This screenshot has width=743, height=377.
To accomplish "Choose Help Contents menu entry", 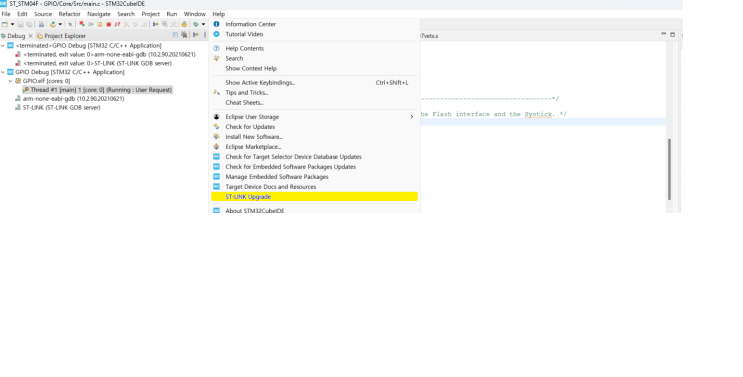I will point(314,48).
